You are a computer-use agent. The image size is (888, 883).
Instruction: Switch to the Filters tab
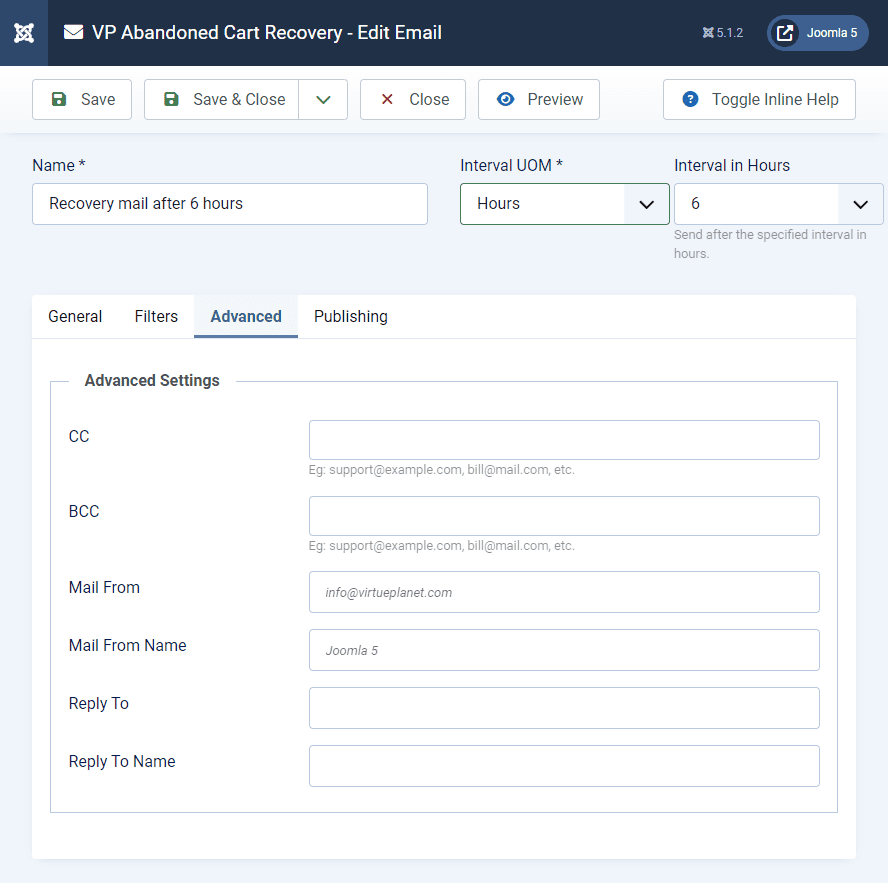coord(156,317)
